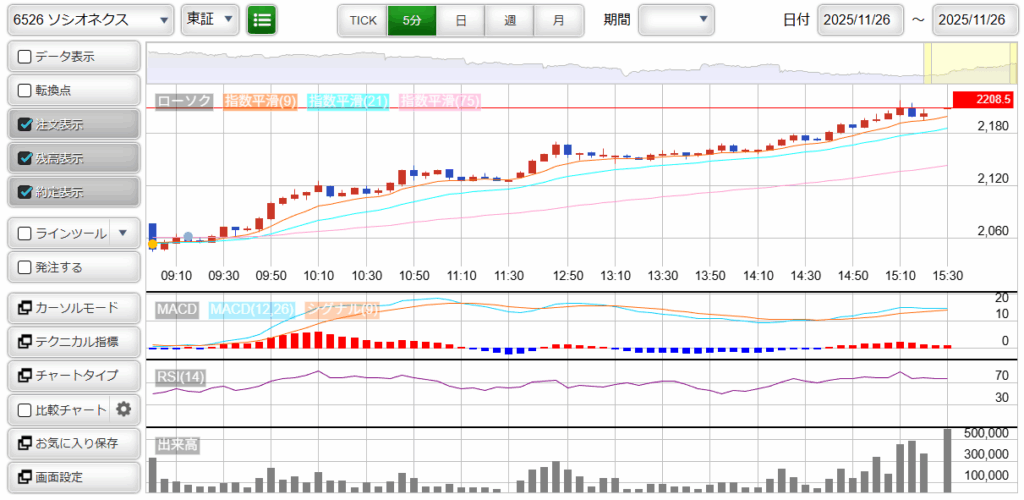The width and height of the screenshot is (1024, 500).
Task: Open 画面設定 screen settings
Action: point(73,477)
